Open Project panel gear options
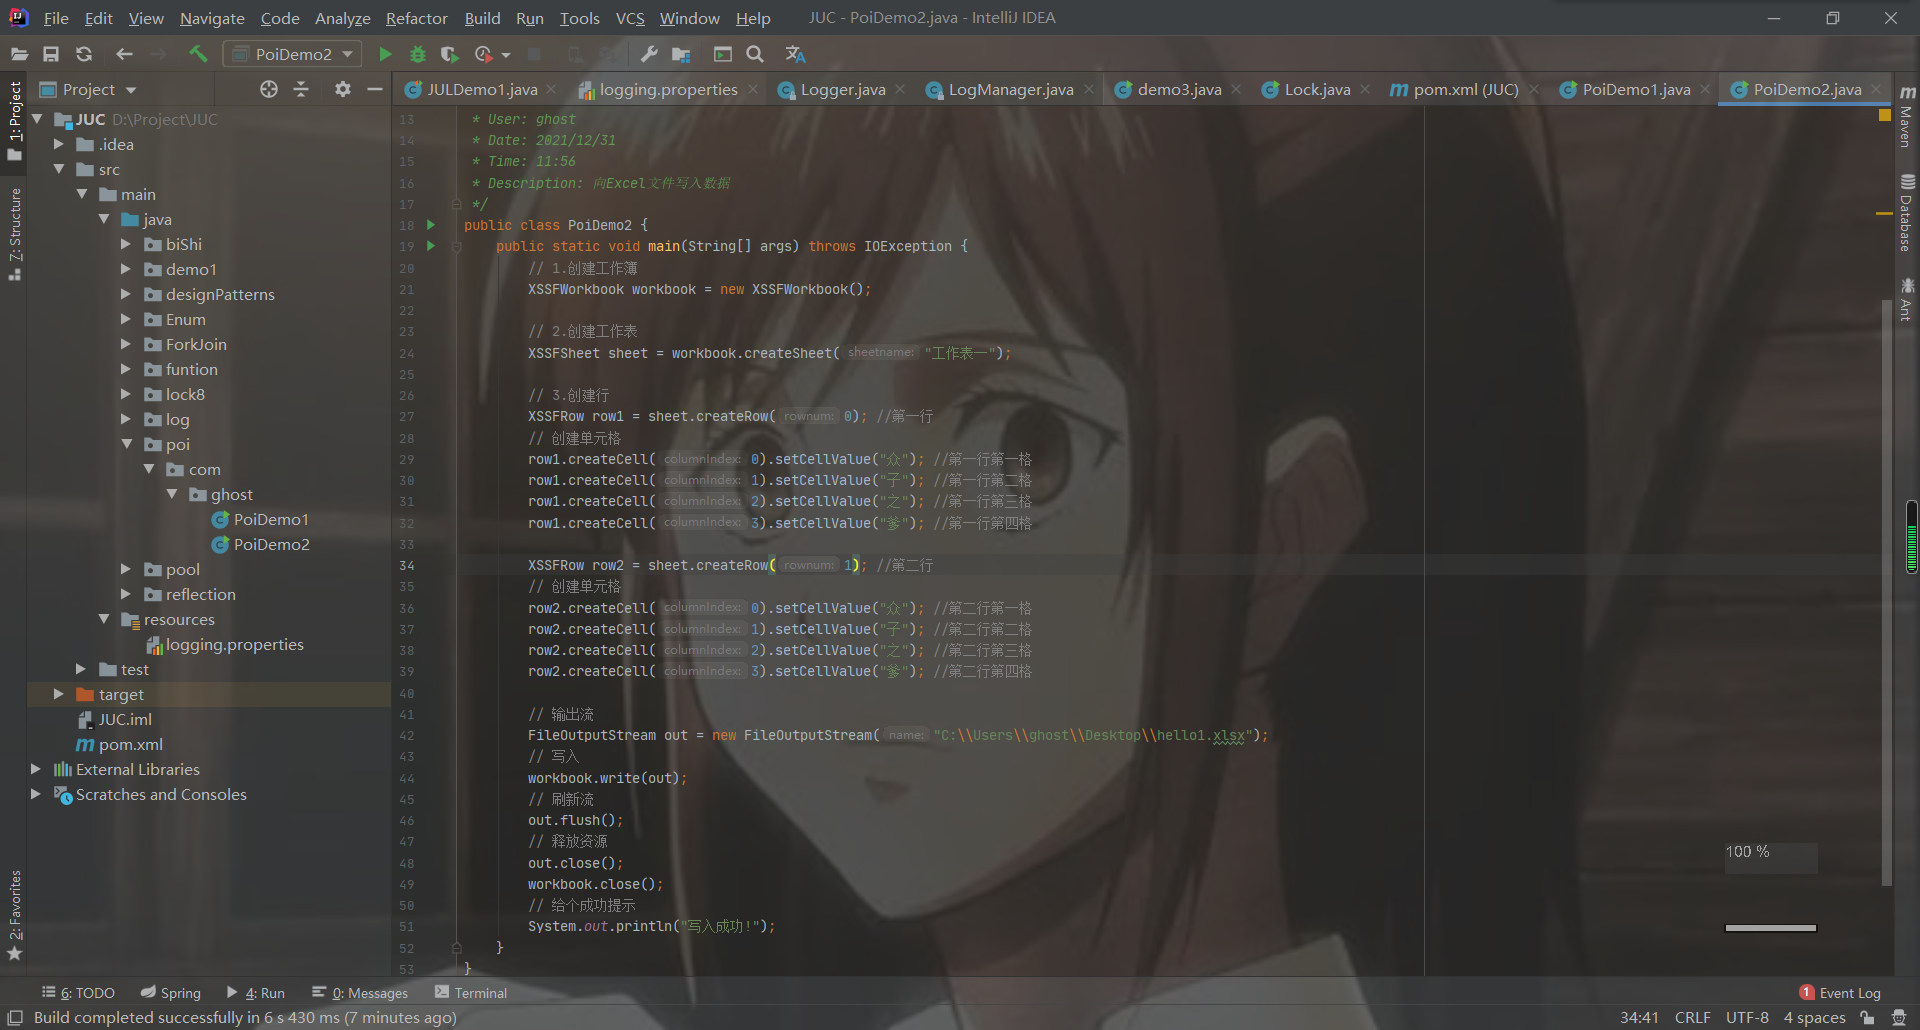Screen dimensions: 1920x1030 [x=343, y=89]
